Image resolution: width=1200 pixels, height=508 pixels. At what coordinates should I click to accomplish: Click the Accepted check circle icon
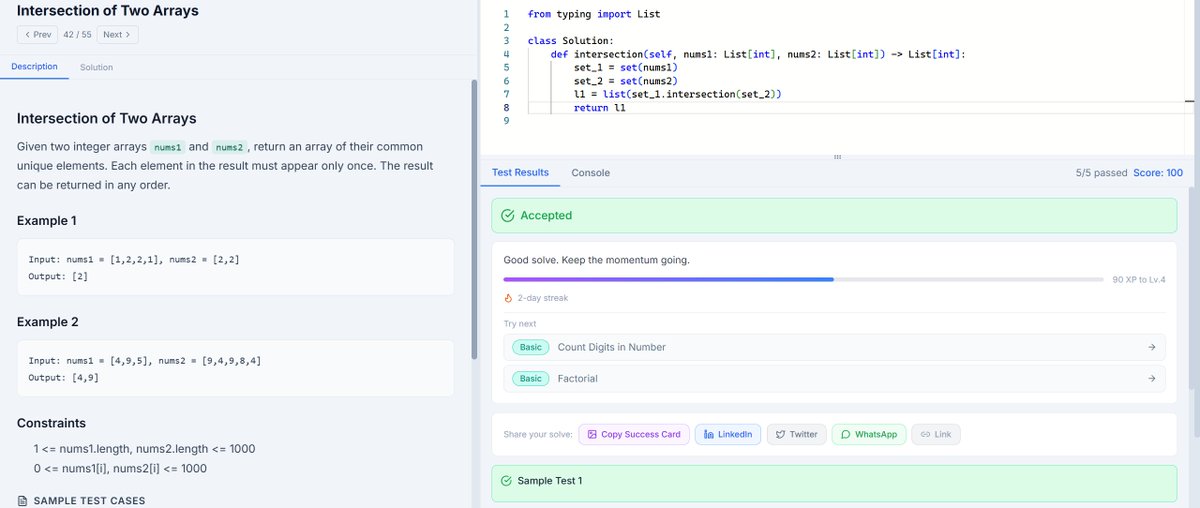coord(508,215)
